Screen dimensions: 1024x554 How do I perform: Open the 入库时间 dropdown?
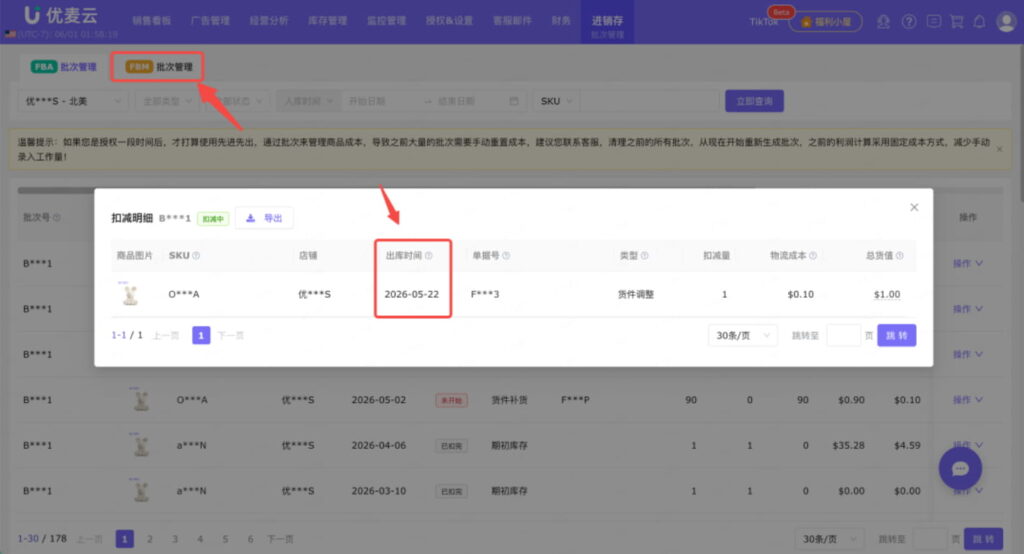pyautogui.click(x=308, y=101)
